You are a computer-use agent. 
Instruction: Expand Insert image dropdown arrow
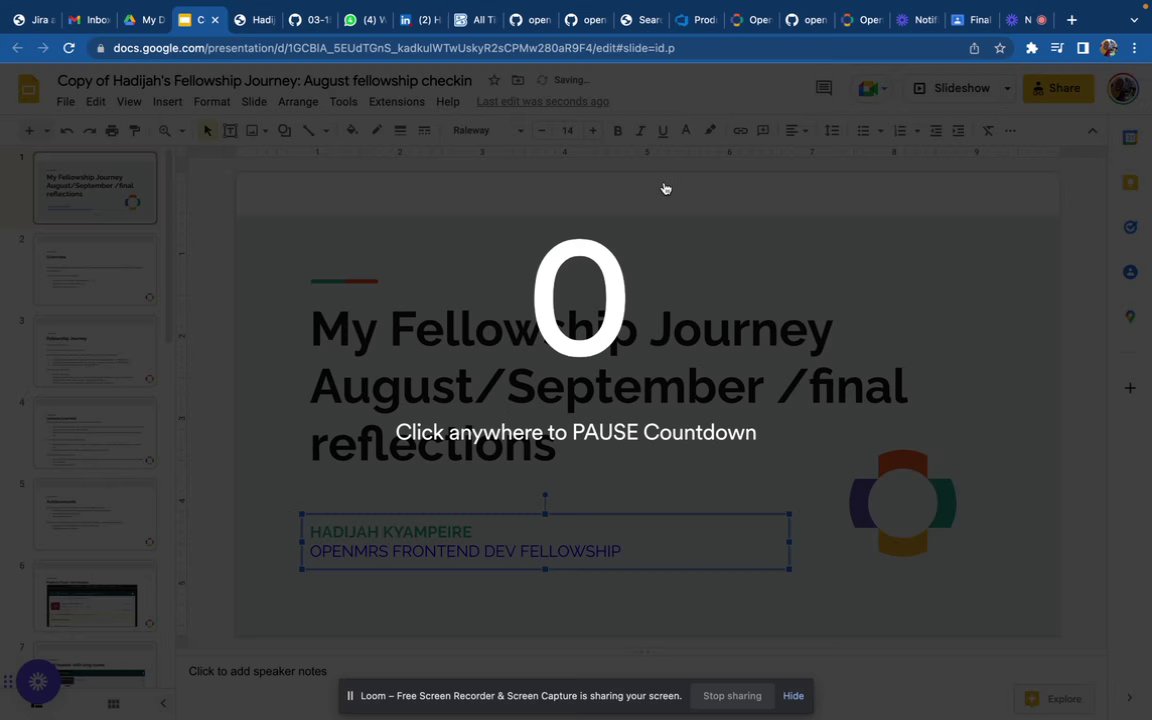coord(265,131)
